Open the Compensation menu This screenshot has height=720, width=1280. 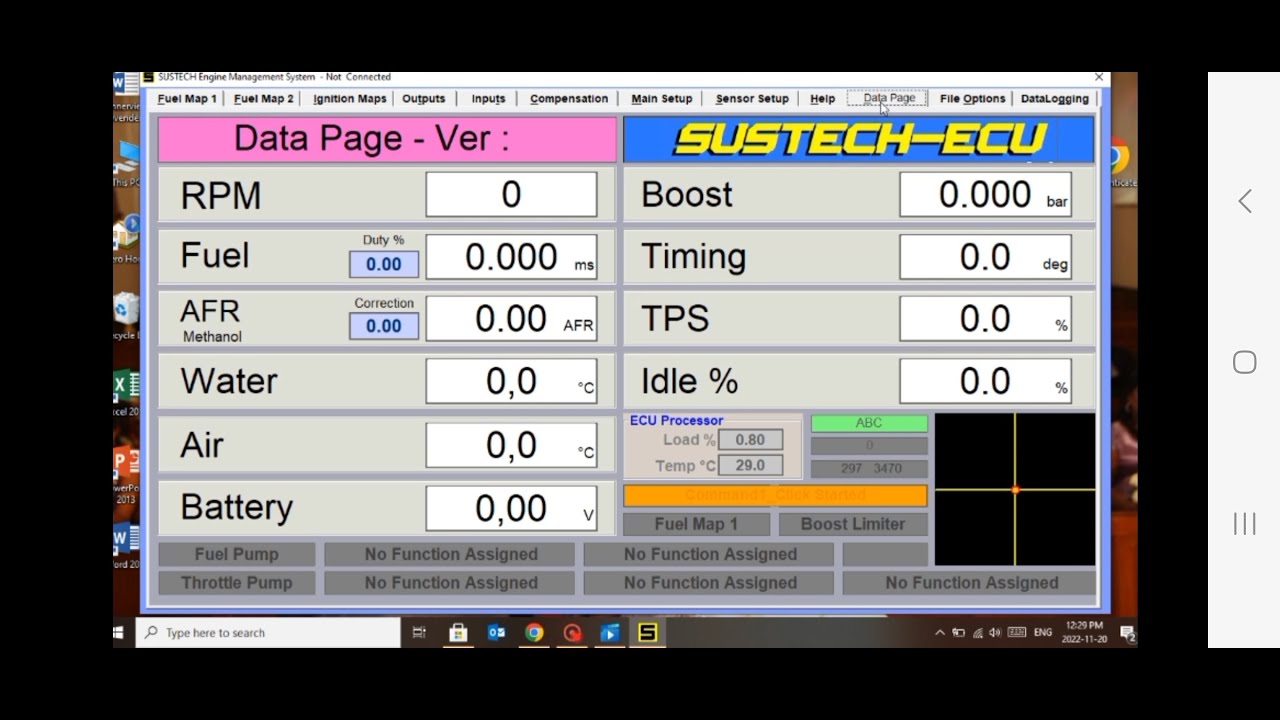tap(569, 99)
